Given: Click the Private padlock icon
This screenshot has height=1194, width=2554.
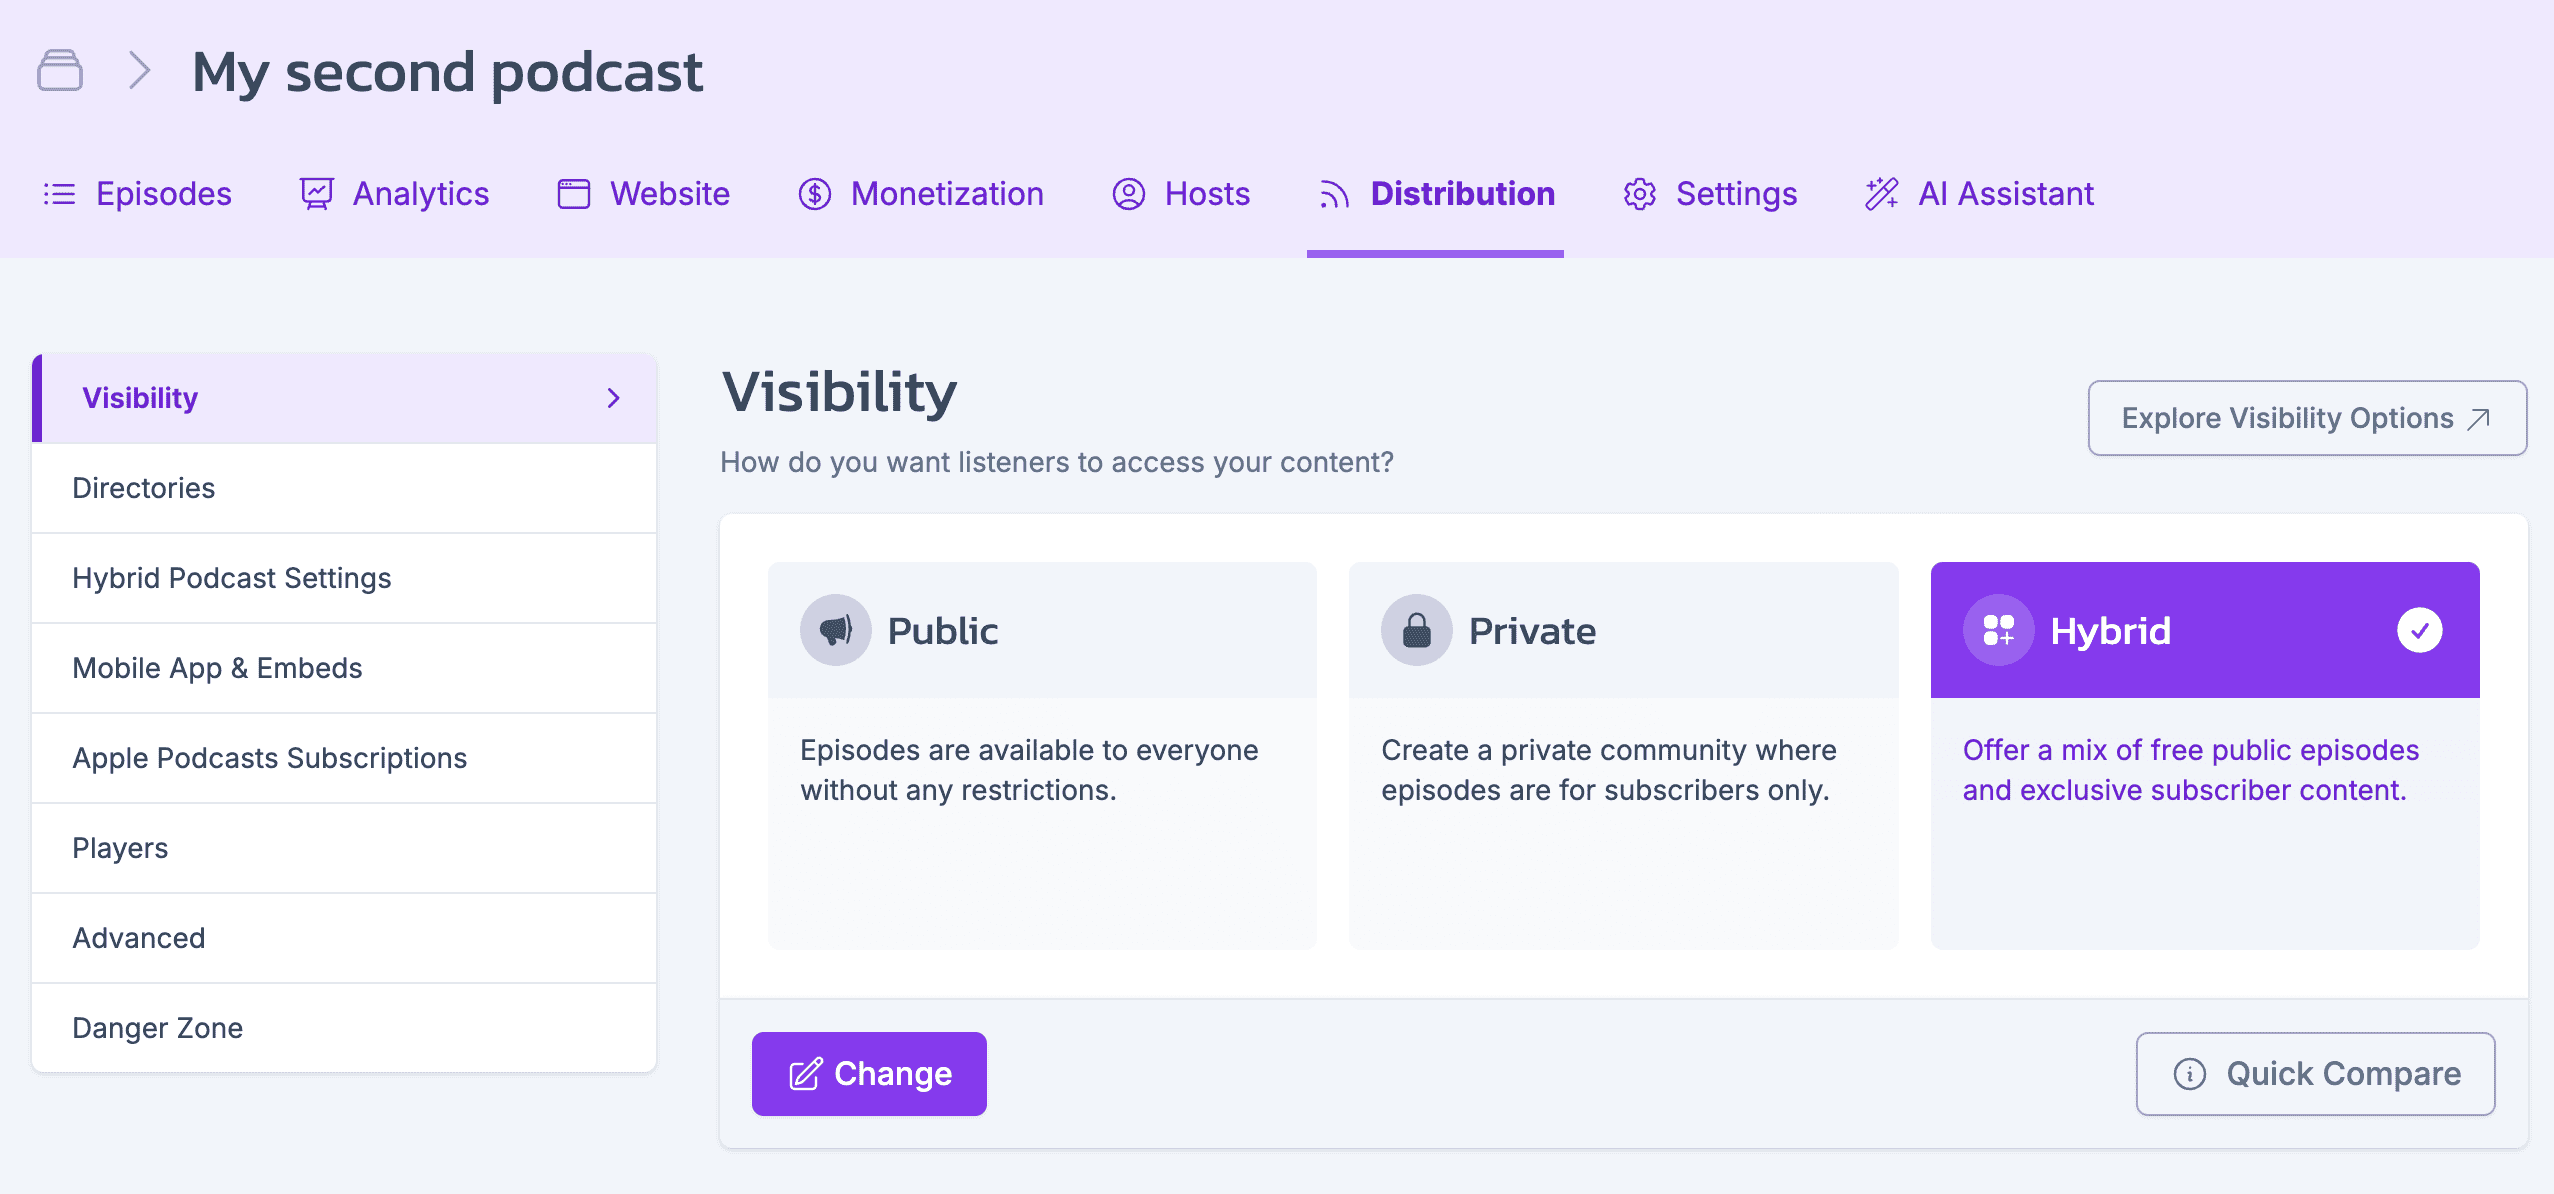Looking at the screenshot, I should (x=1417, y=630).
